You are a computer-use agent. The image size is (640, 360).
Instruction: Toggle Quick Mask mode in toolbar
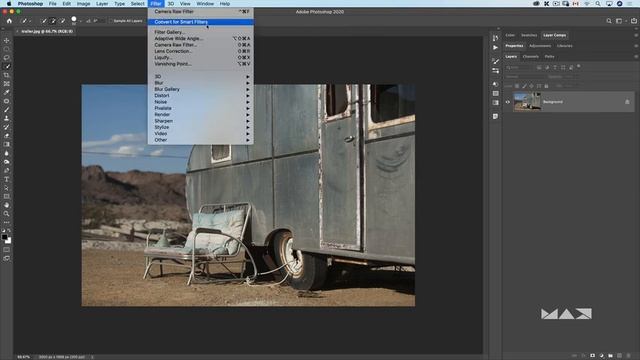[7, 249]
